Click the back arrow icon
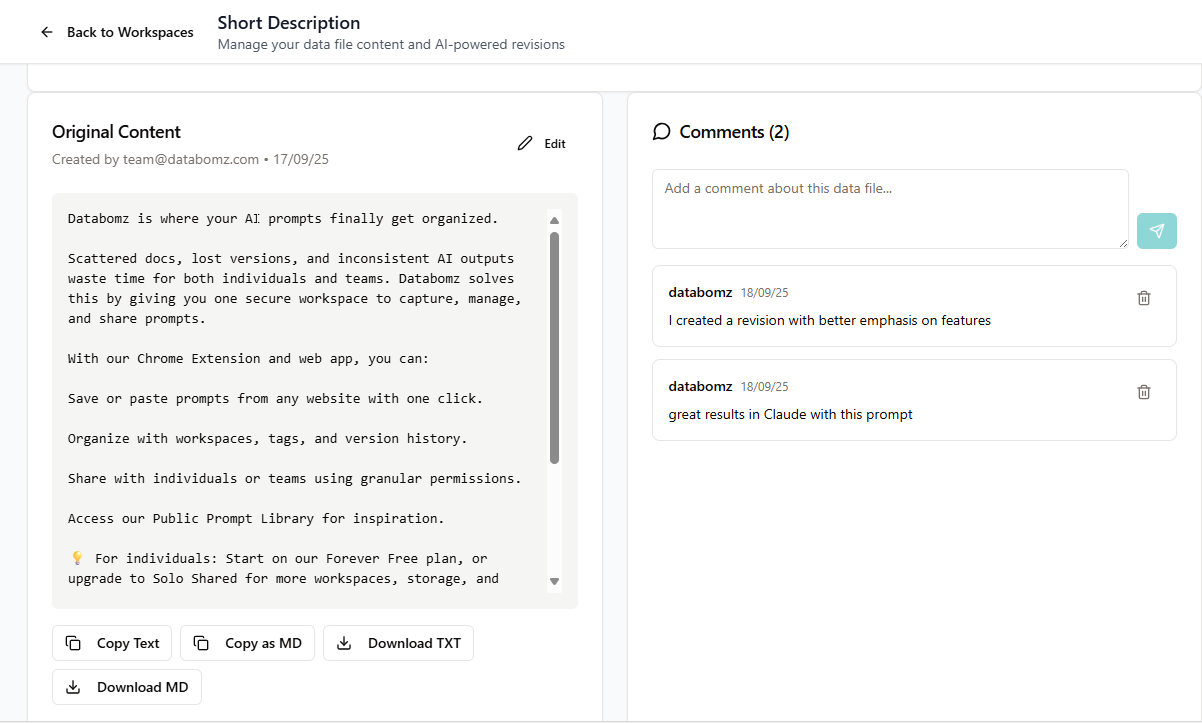 coord(46,32)
